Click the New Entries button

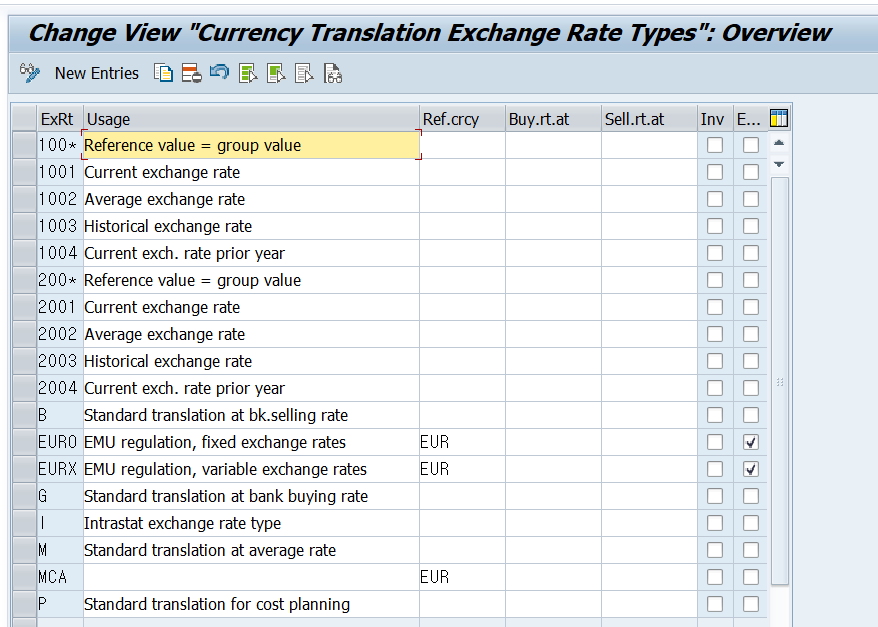(96, 73)
